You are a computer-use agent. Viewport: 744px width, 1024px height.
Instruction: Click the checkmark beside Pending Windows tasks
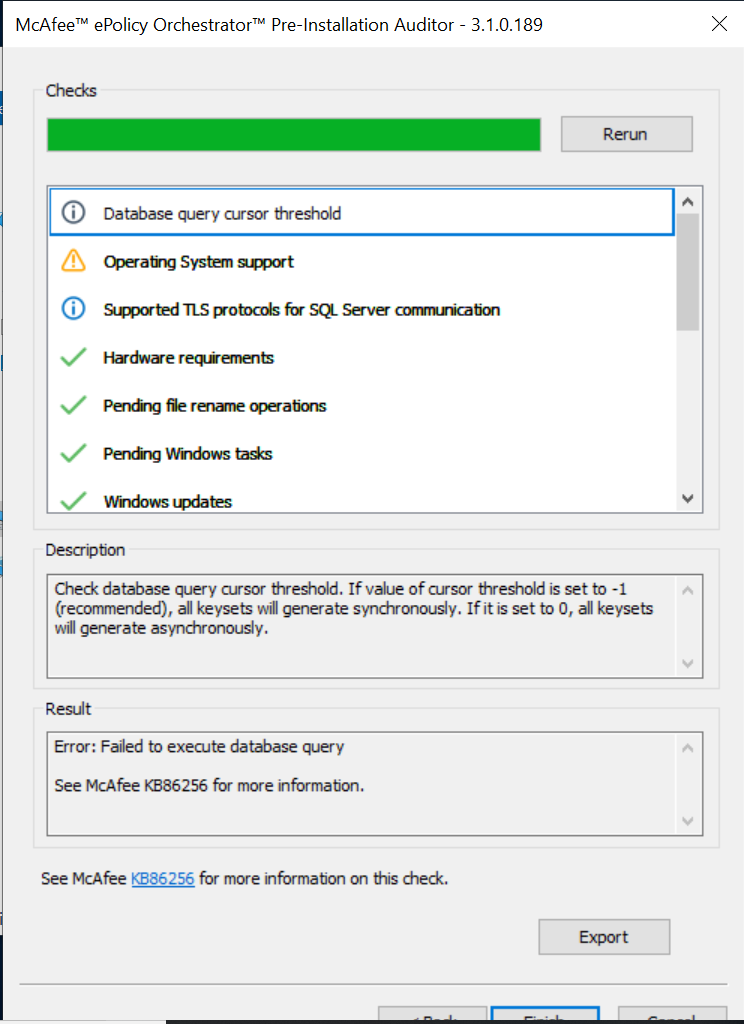[73, 453]
